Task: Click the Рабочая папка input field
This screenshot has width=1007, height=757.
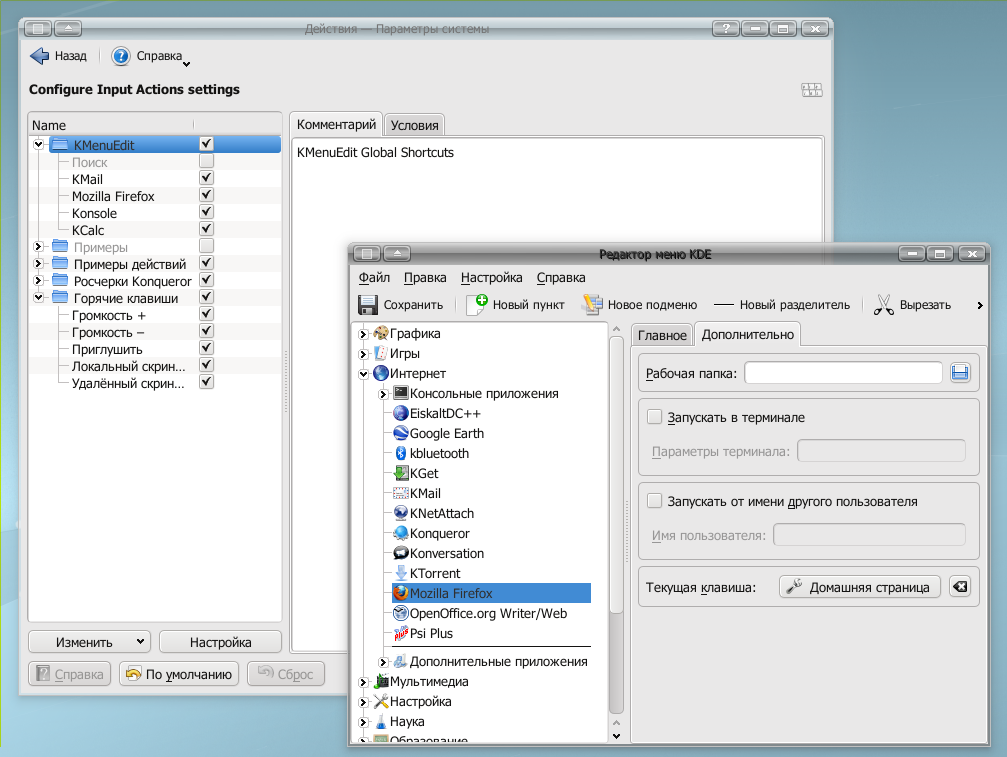Action: [843, 373]
